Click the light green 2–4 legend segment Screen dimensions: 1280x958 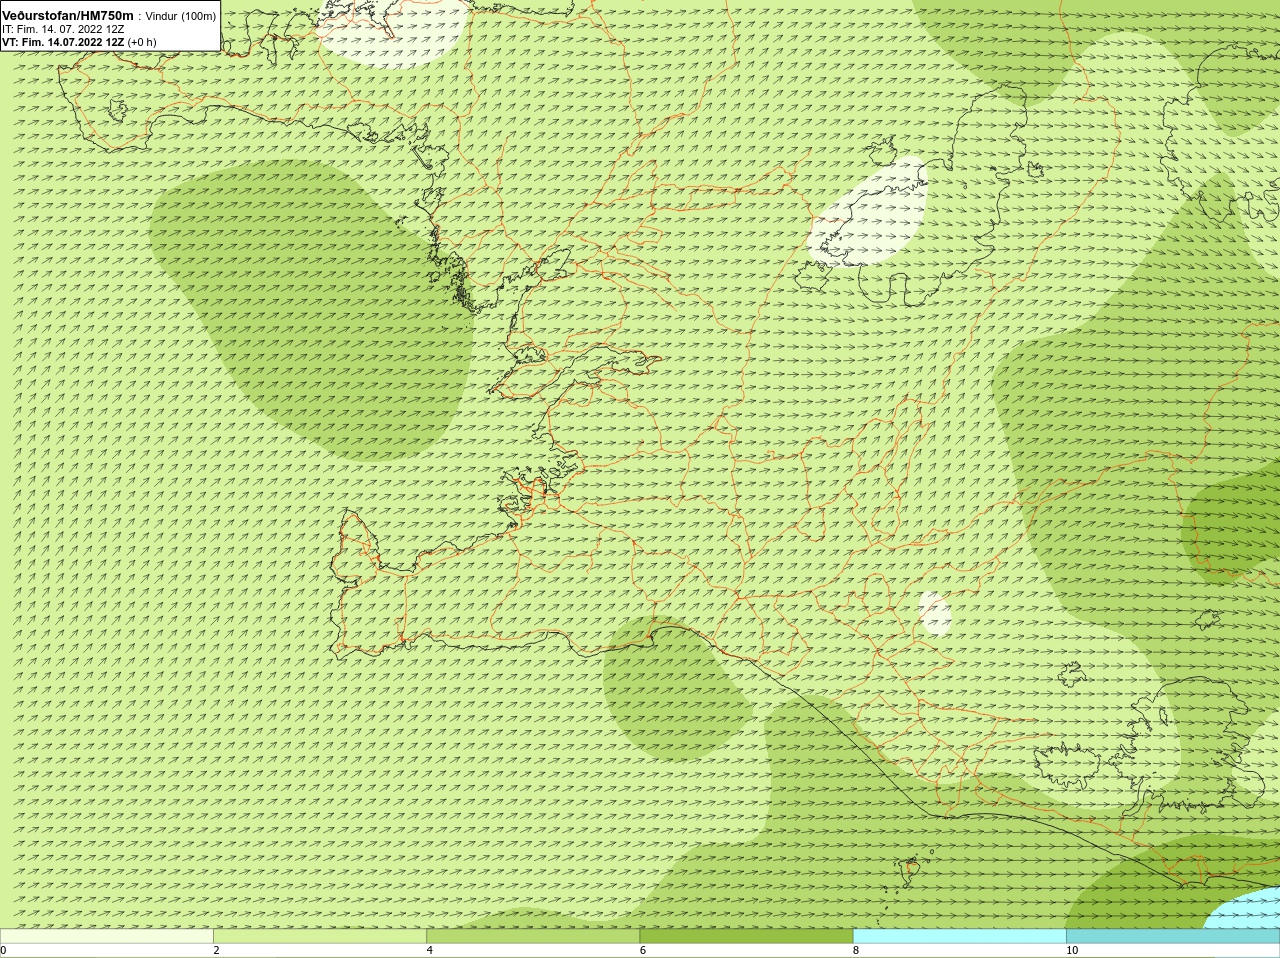pos(320,936)
